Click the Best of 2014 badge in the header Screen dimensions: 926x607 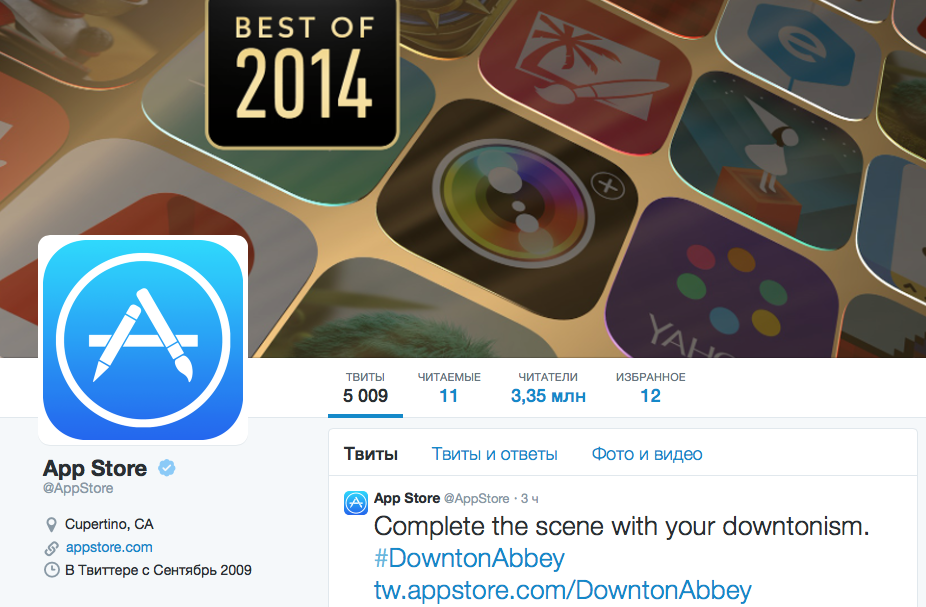tap(303, 73)
